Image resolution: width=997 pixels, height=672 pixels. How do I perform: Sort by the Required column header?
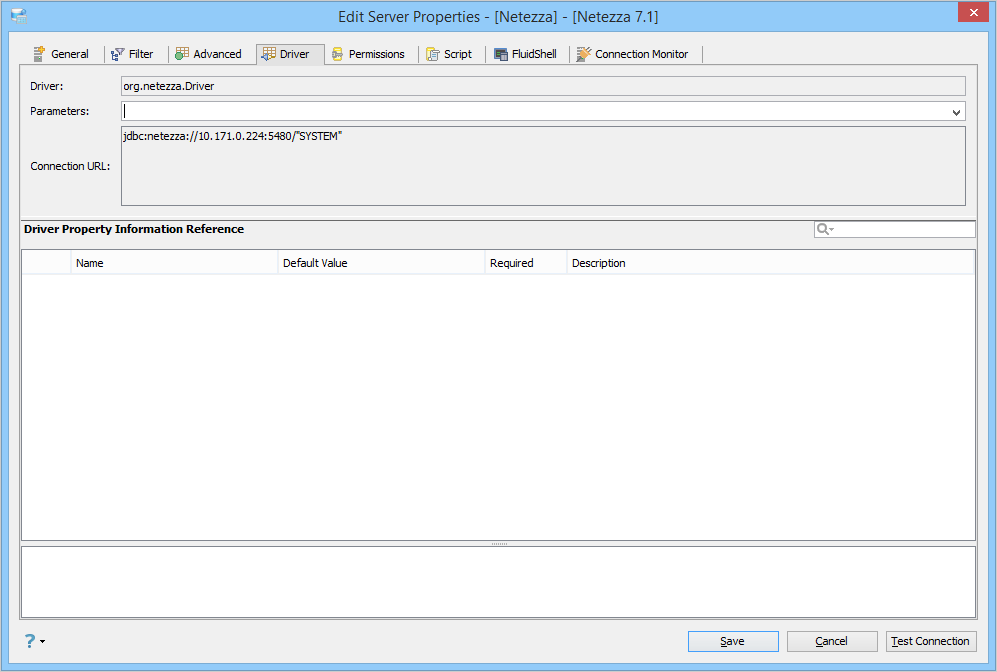525,263
